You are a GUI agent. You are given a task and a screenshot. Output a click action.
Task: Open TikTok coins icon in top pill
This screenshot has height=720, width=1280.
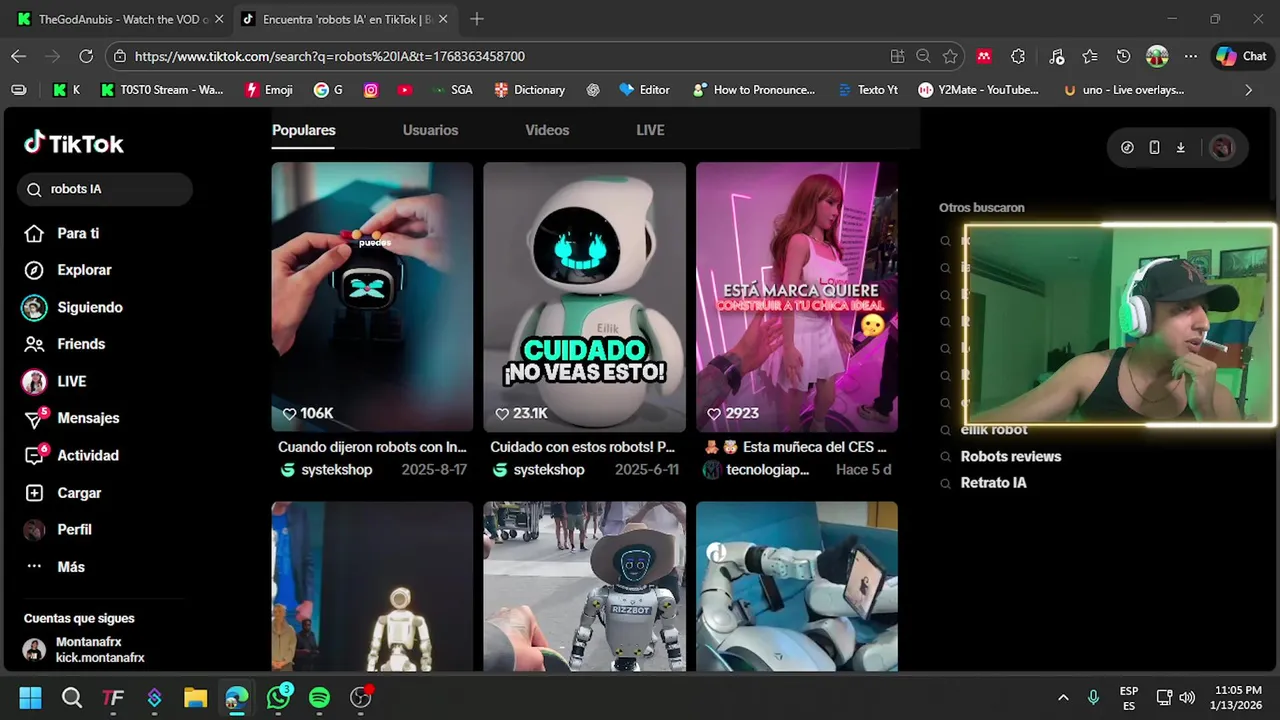[1127, 148]
